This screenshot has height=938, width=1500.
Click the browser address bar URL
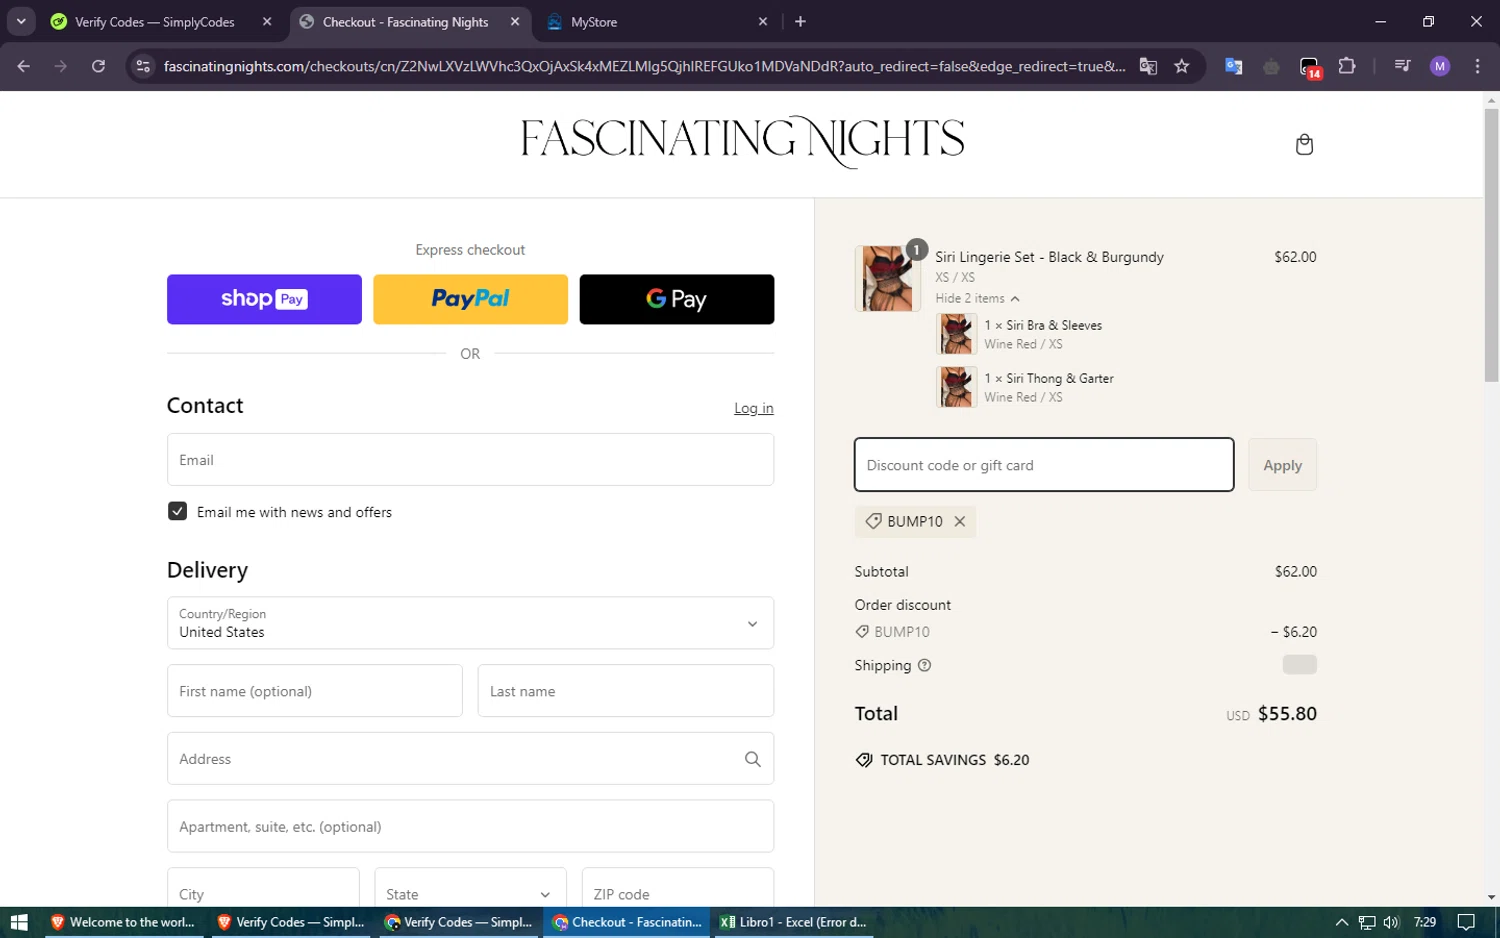[644, 66]
